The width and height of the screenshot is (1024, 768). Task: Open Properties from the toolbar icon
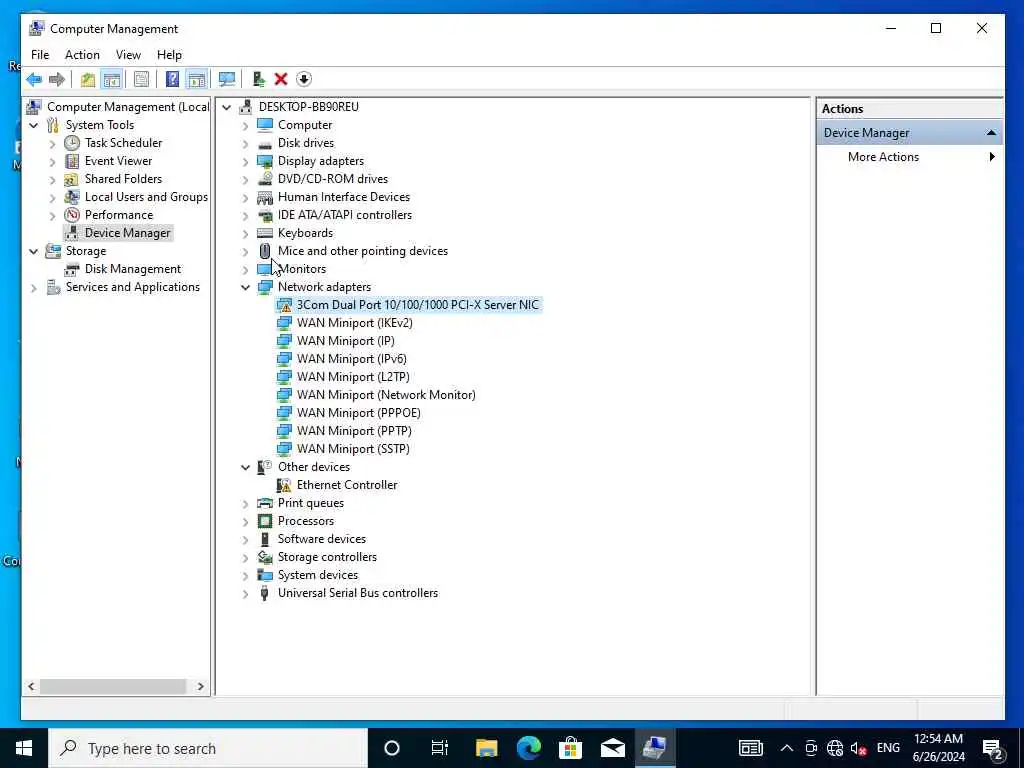(141, 80)
